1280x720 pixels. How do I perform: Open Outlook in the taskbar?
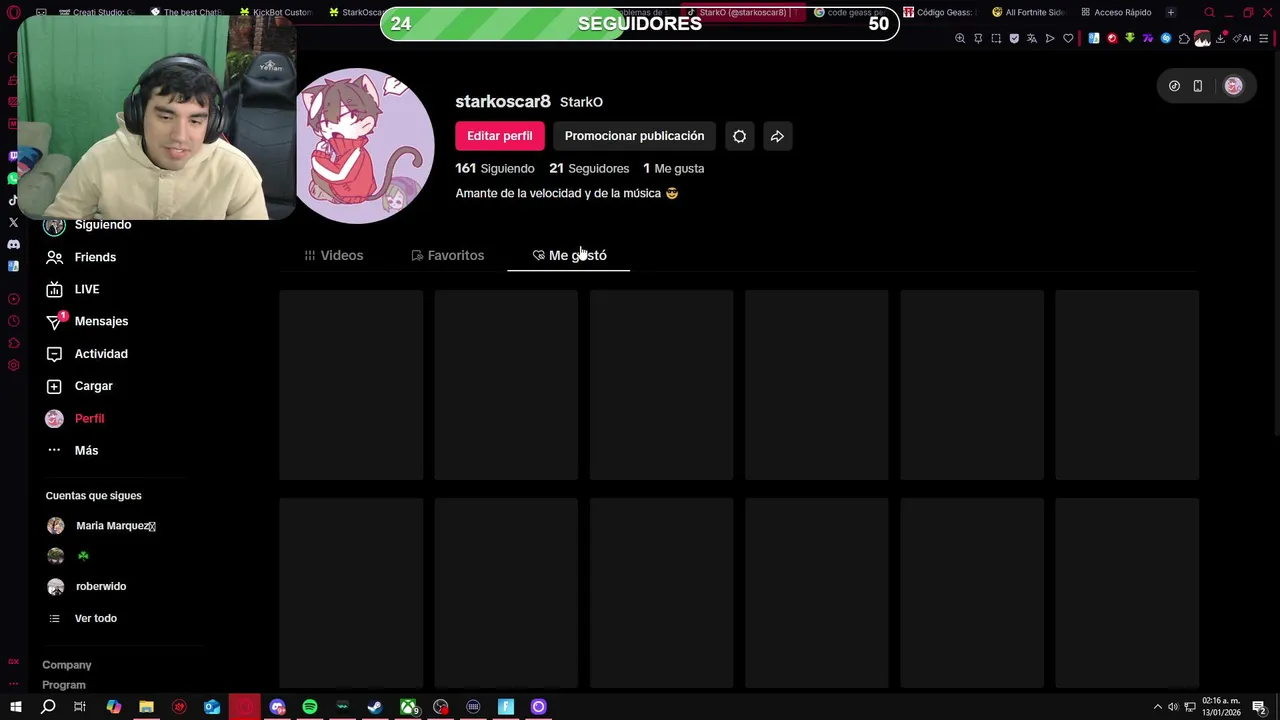(212, 707)
